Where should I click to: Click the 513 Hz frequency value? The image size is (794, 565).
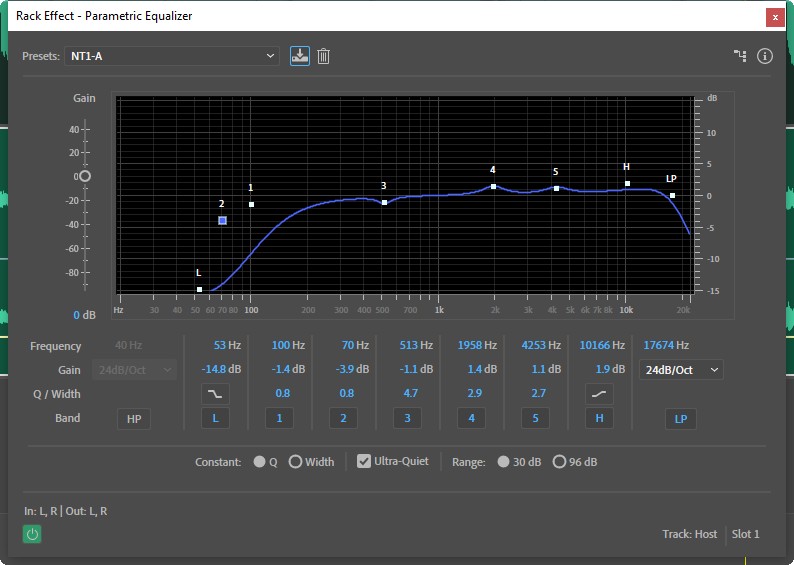[407, 345]
